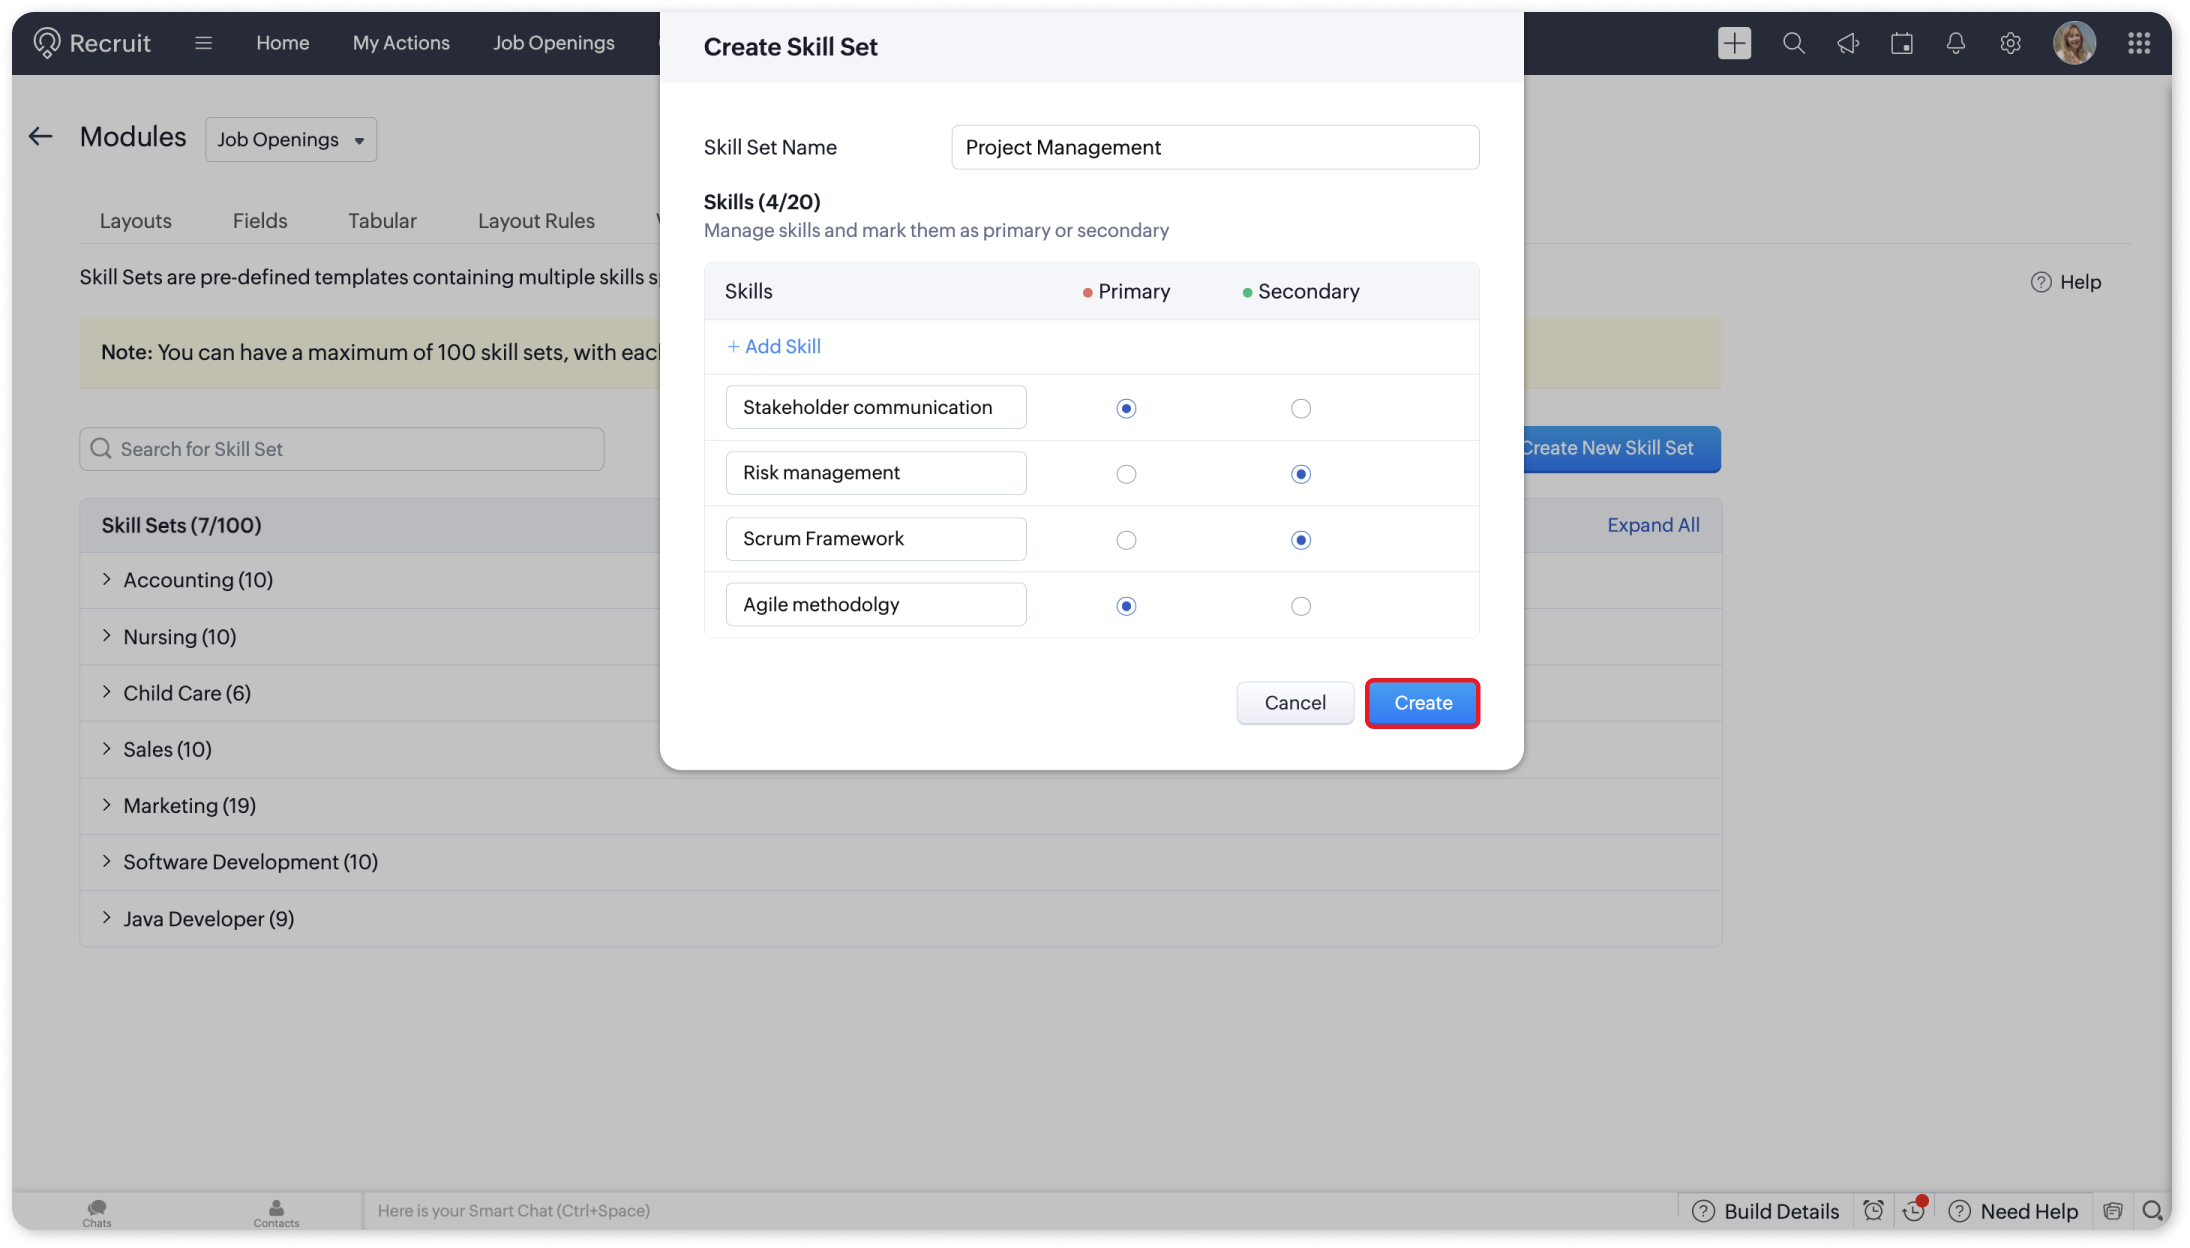Click the plus quick-create icon in header
The height and width of the screenshot is (1248, 2190).
[x=1734, y=43]
